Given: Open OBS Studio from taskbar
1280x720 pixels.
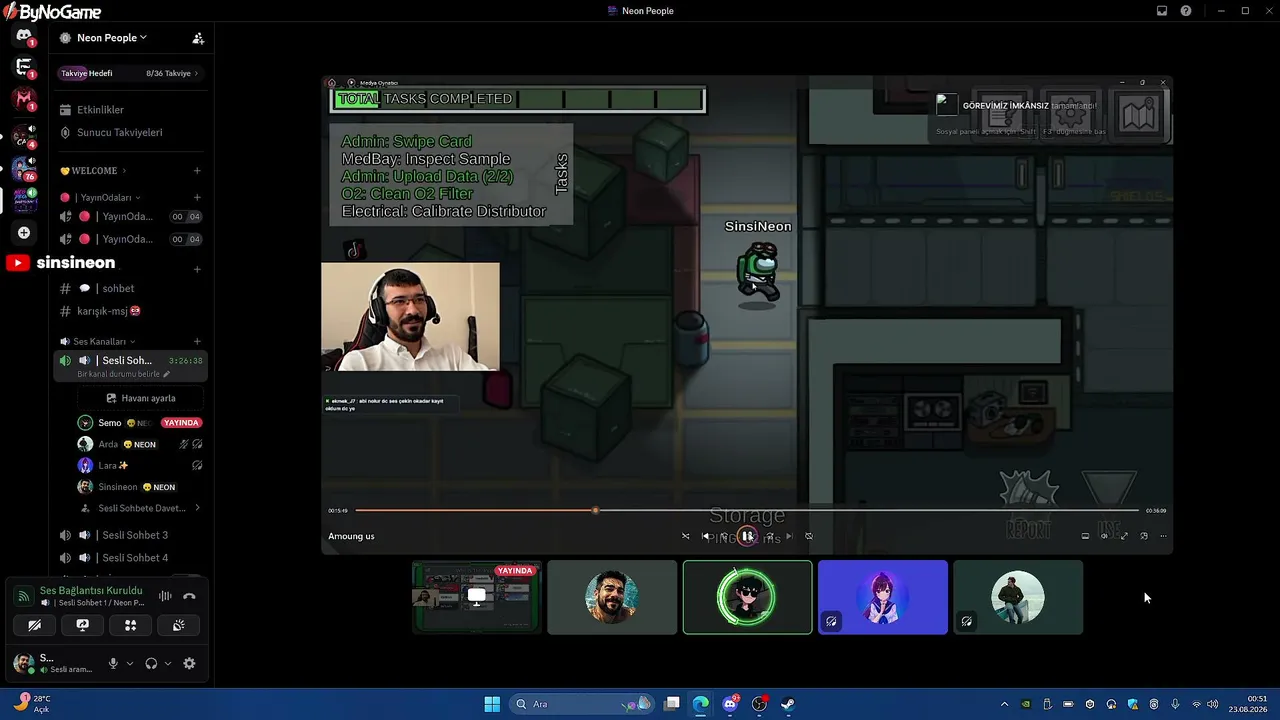Looking at the screenshot, I should click(x=759, y=704).
